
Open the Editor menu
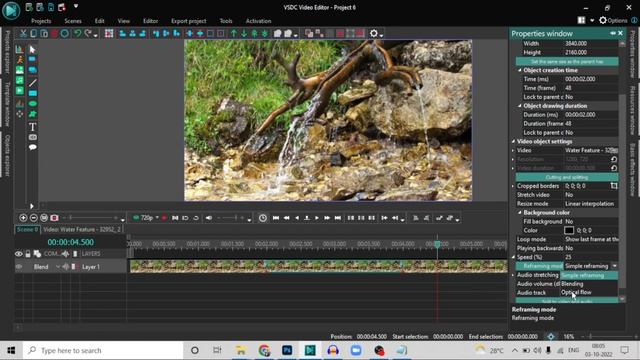coord(150,21)
